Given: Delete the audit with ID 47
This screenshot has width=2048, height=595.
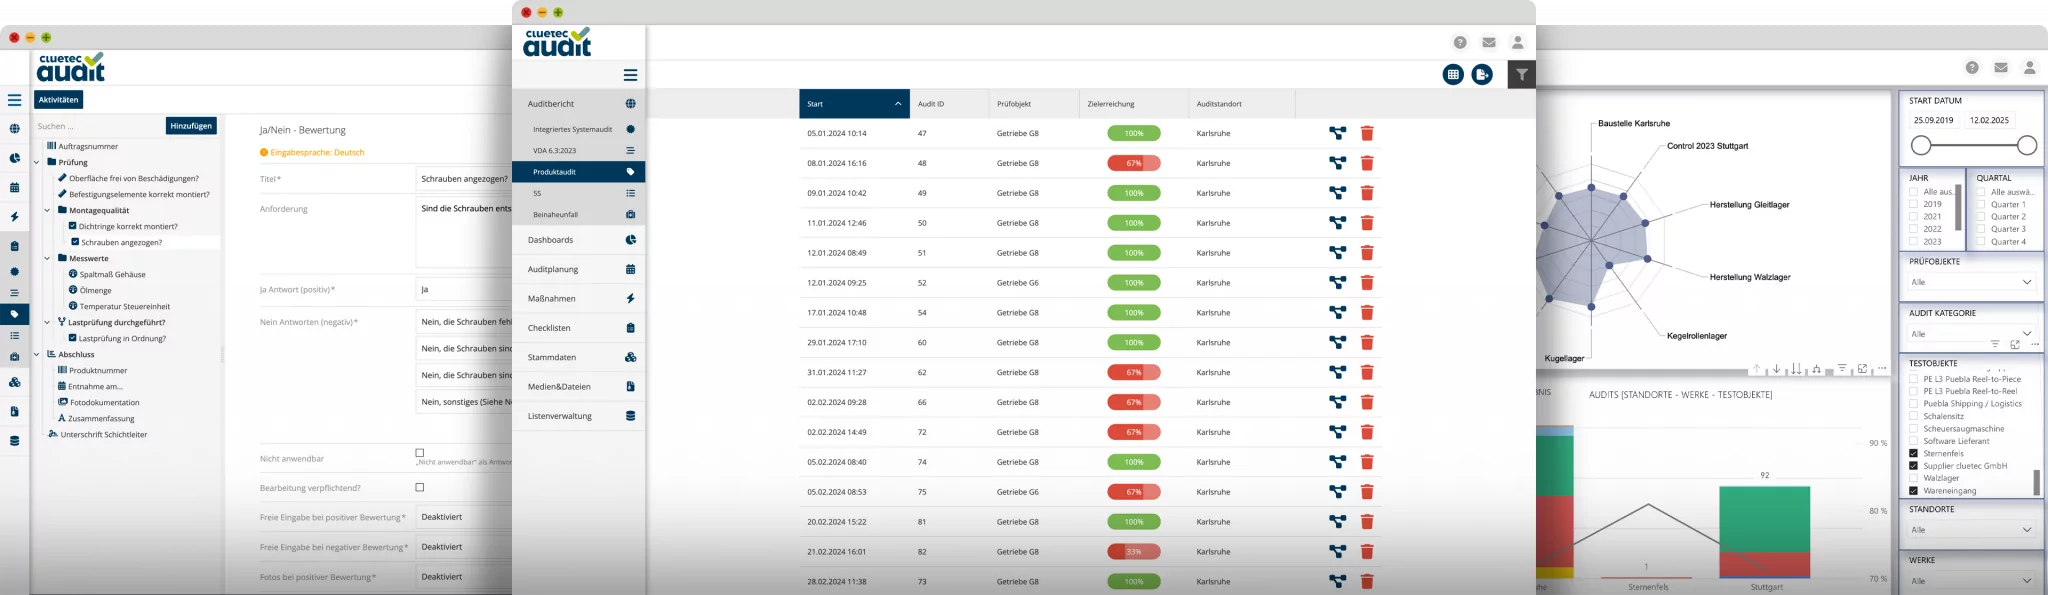Looking at the screenshot, I should pyautogui.click(x=1367, y=133).
